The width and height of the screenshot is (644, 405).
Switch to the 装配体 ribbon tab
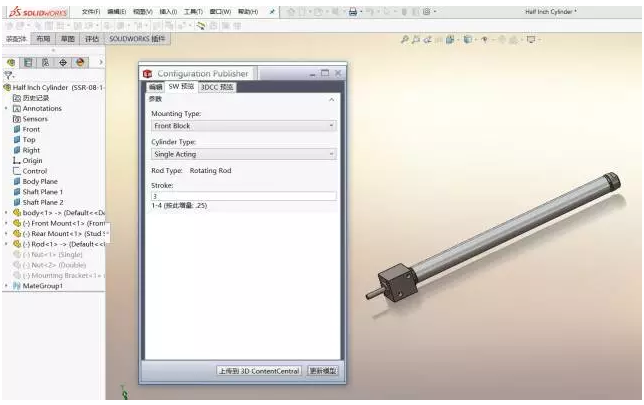16,39
